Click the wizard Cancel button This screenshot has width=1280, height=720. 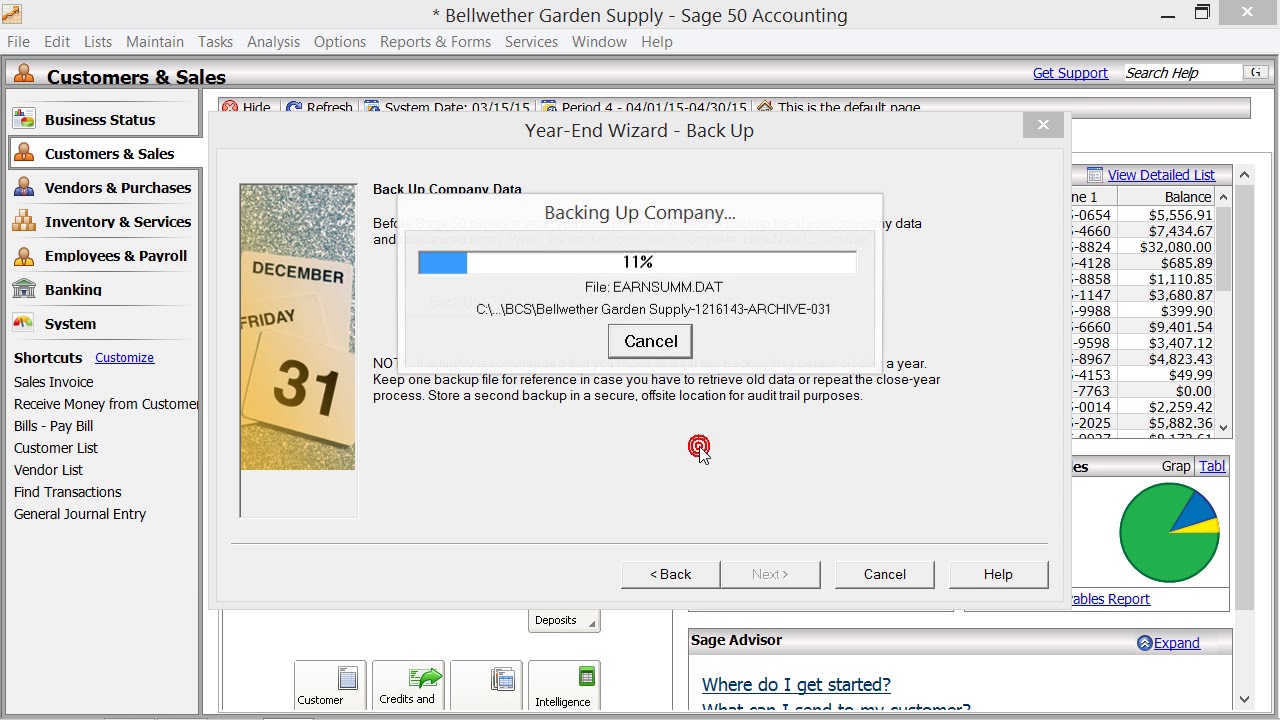point(885,574)
